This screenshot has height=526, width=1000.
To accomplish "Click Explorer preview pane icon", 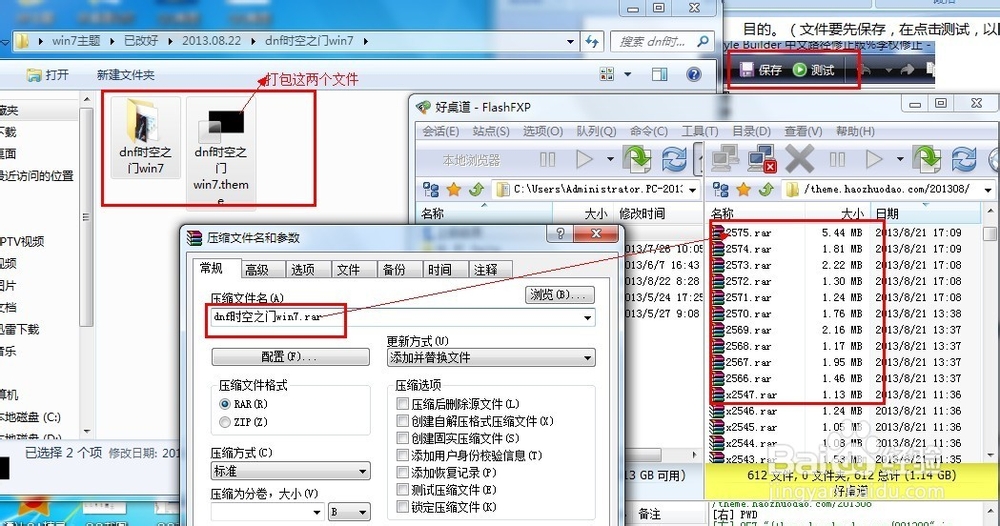I will point(659,75).
